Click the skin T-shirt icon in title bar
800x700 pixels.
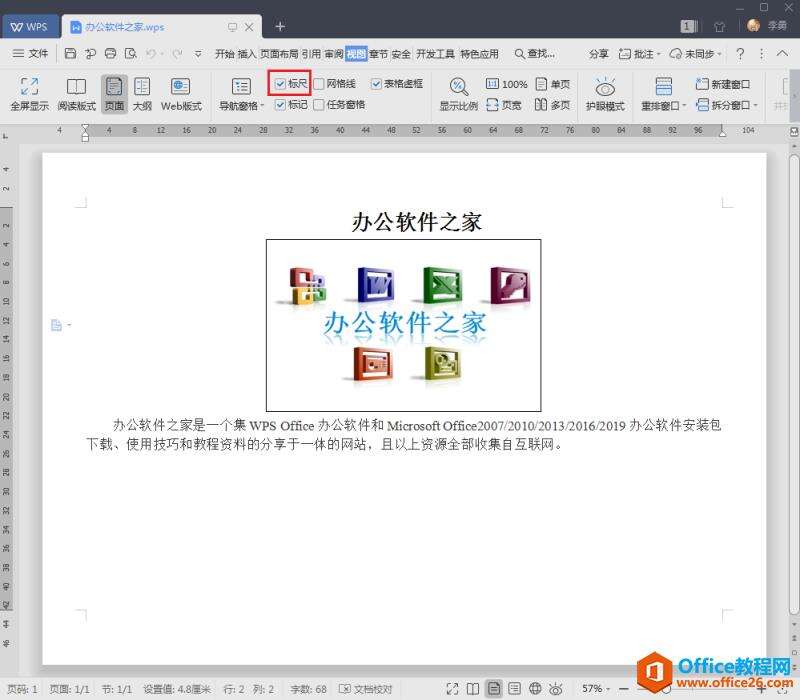pyautogui.click(x=719, y=27)
